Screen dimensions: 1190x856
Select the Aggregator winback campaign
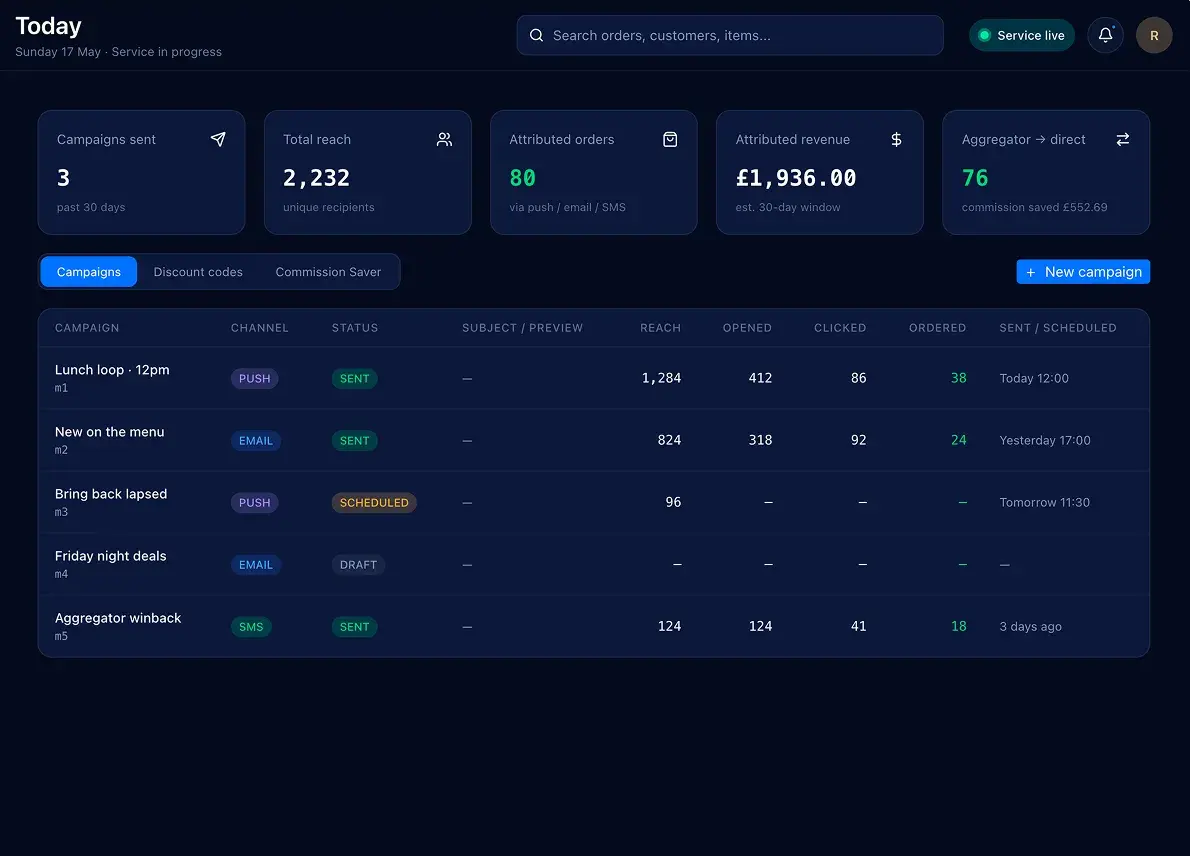click(x=593, y=626)
